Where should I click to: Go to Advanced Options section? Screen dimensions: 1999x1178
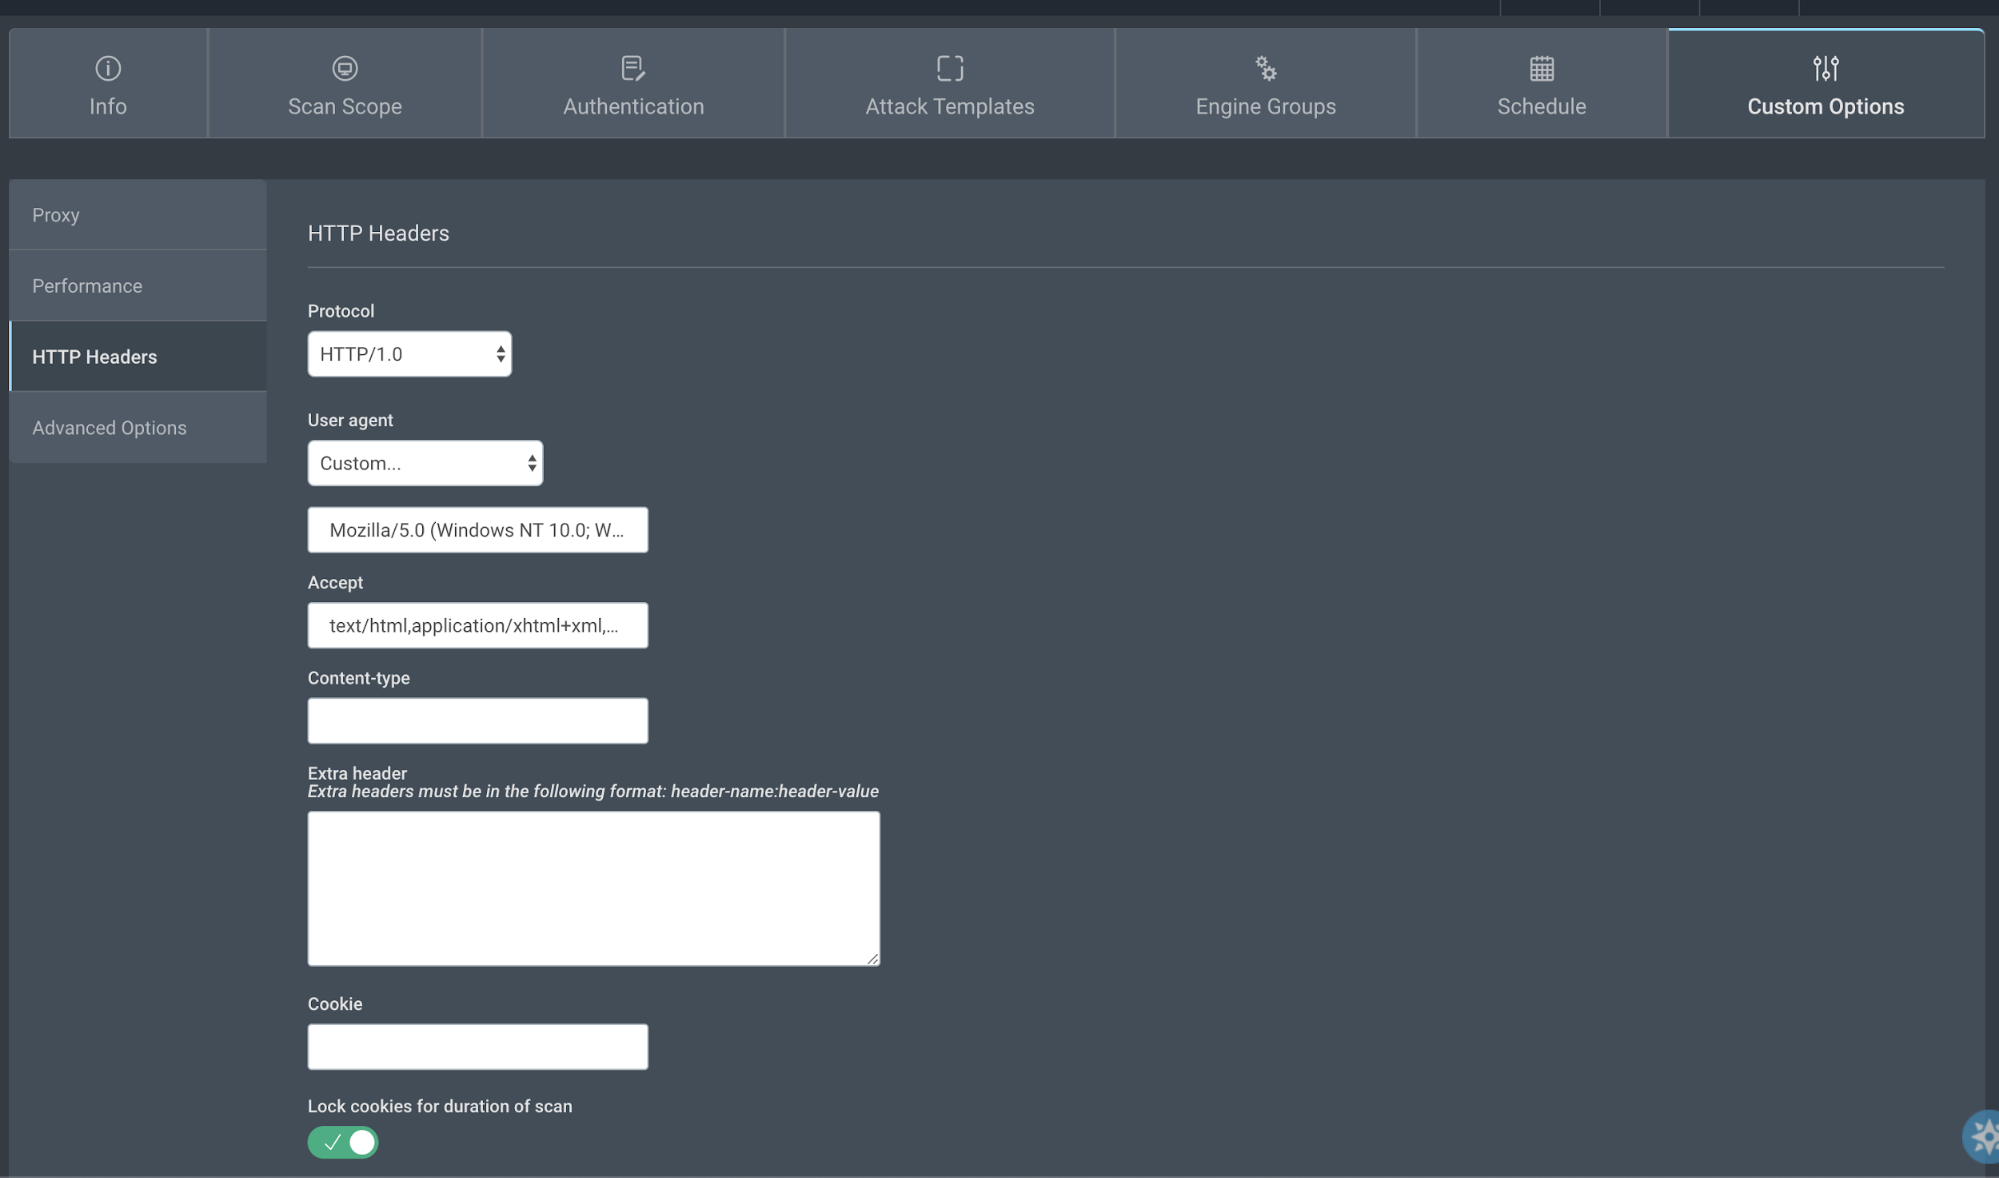pos(138,428)
